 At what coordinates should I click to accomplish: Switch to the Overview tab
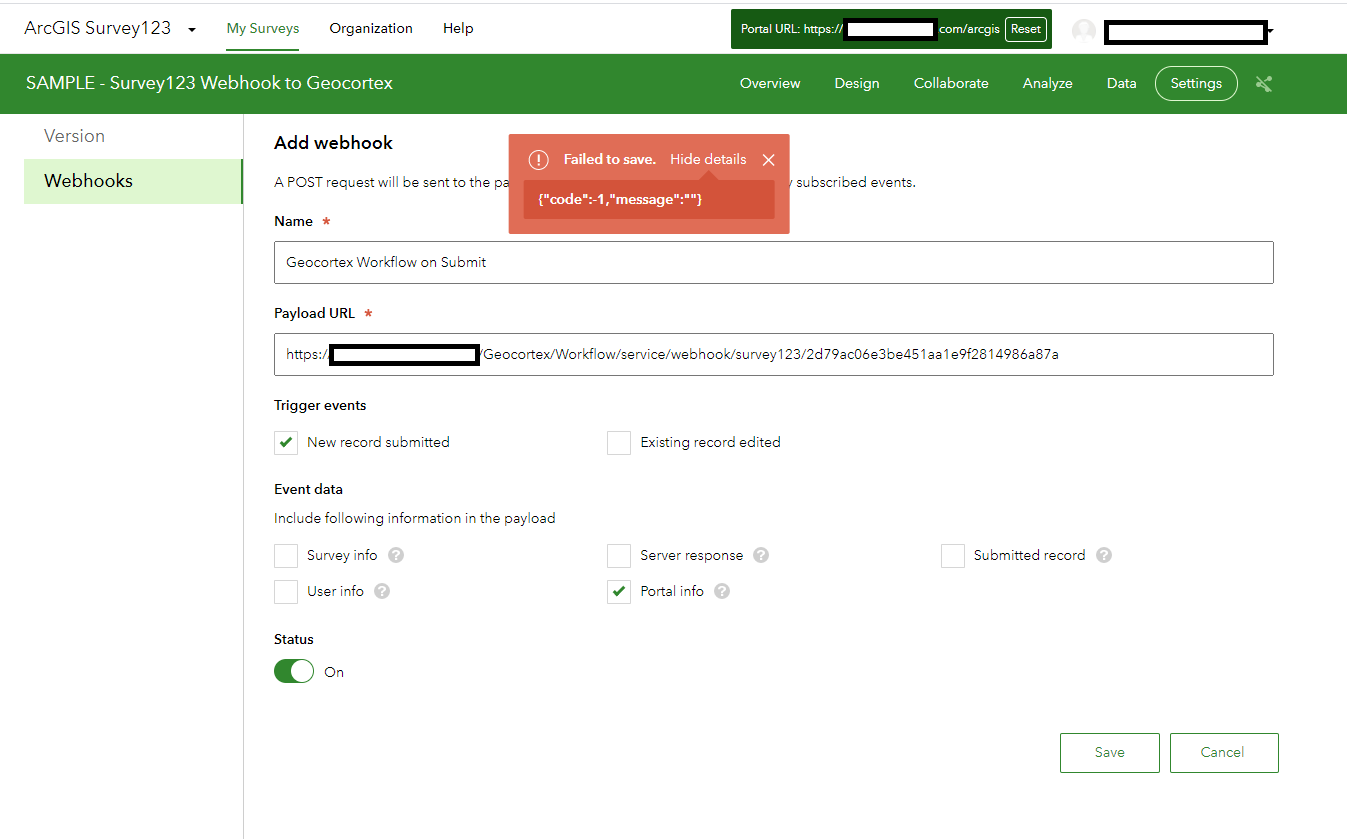point(770,83)
